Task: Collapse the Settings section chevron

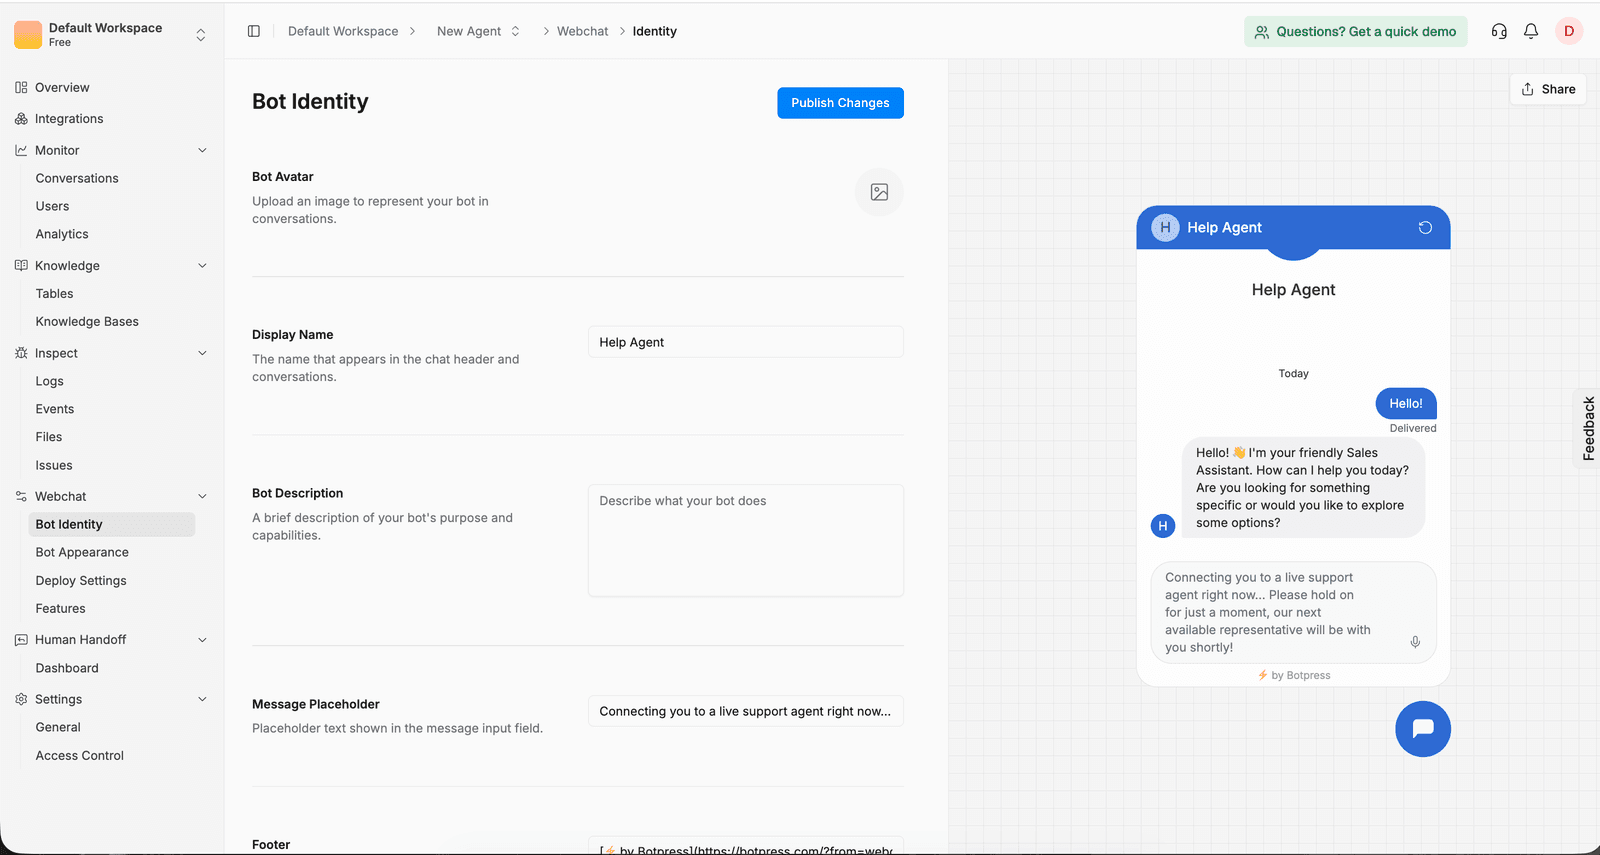Action: pyautogui.click(x=202, y=699)
